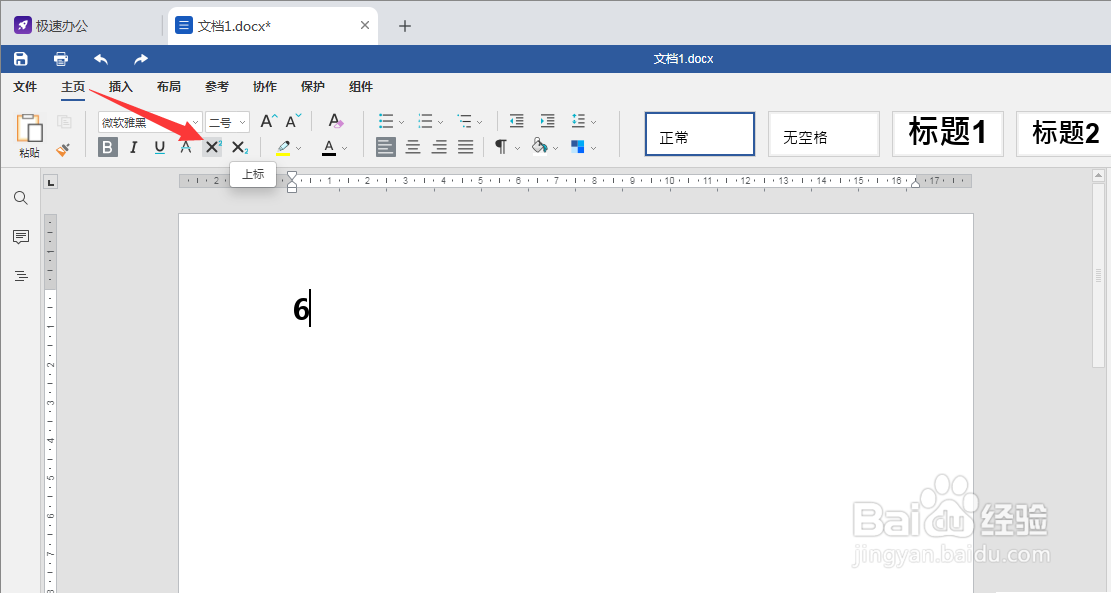Viewport: 1111px width, 593px height.
Task: Expand the line spacing dropdown arrow
Action: tap(594, 122)
